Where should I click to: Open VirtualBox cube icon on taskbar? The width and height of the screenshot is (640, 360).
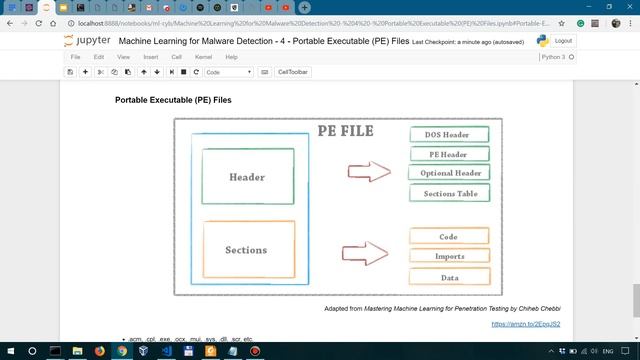[x=144, y=351]
